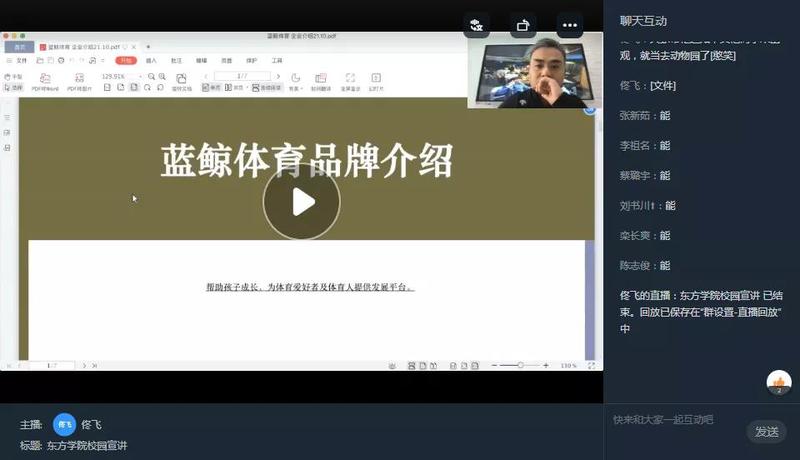This screenshot has height=460, width=800.
Task: Switch to the 开始 ribbon tab
Action: coord(126,60)
